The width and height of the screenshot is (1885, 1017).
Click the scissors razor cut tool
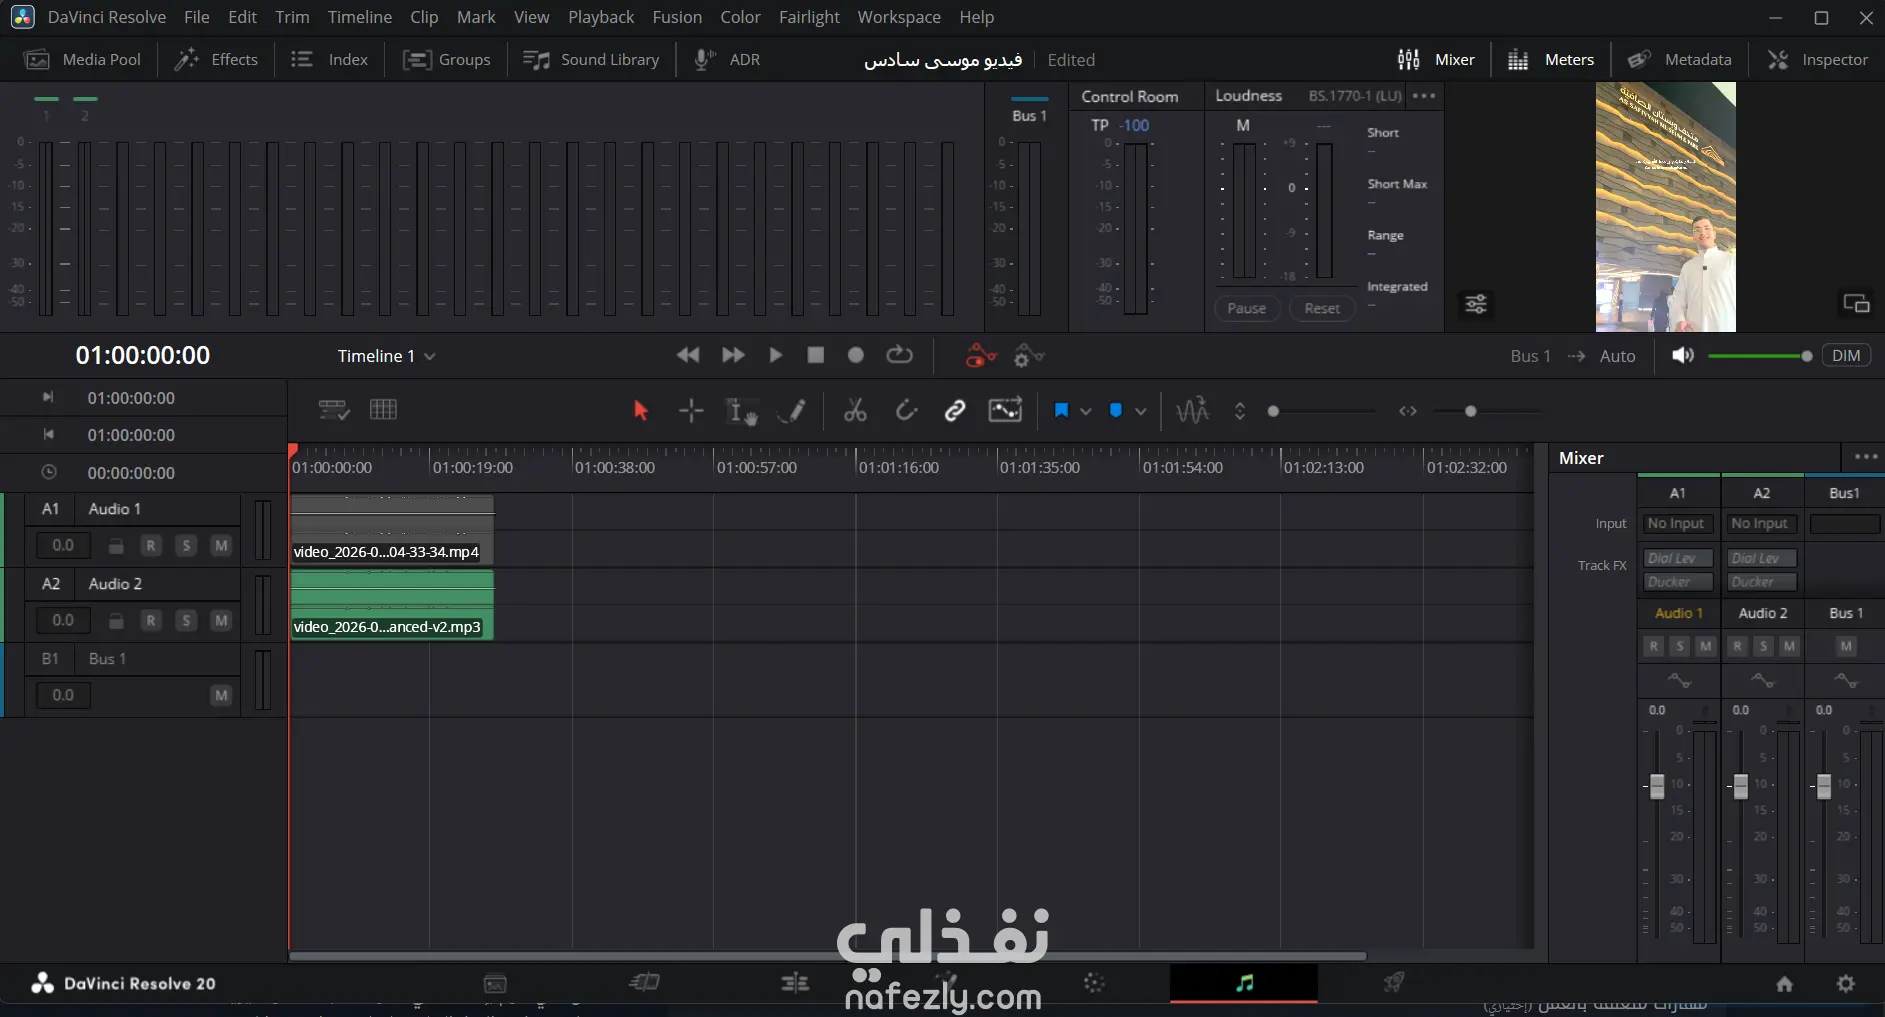click(x=855, y=410)
